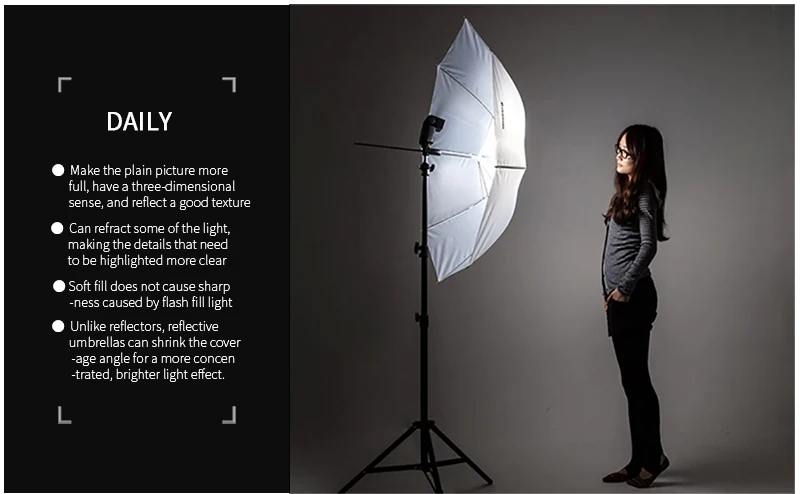This screenshot has width=800, height=494.
Task: Click the bullet before 'Can refract some'
Action: (x=57, y=228)
